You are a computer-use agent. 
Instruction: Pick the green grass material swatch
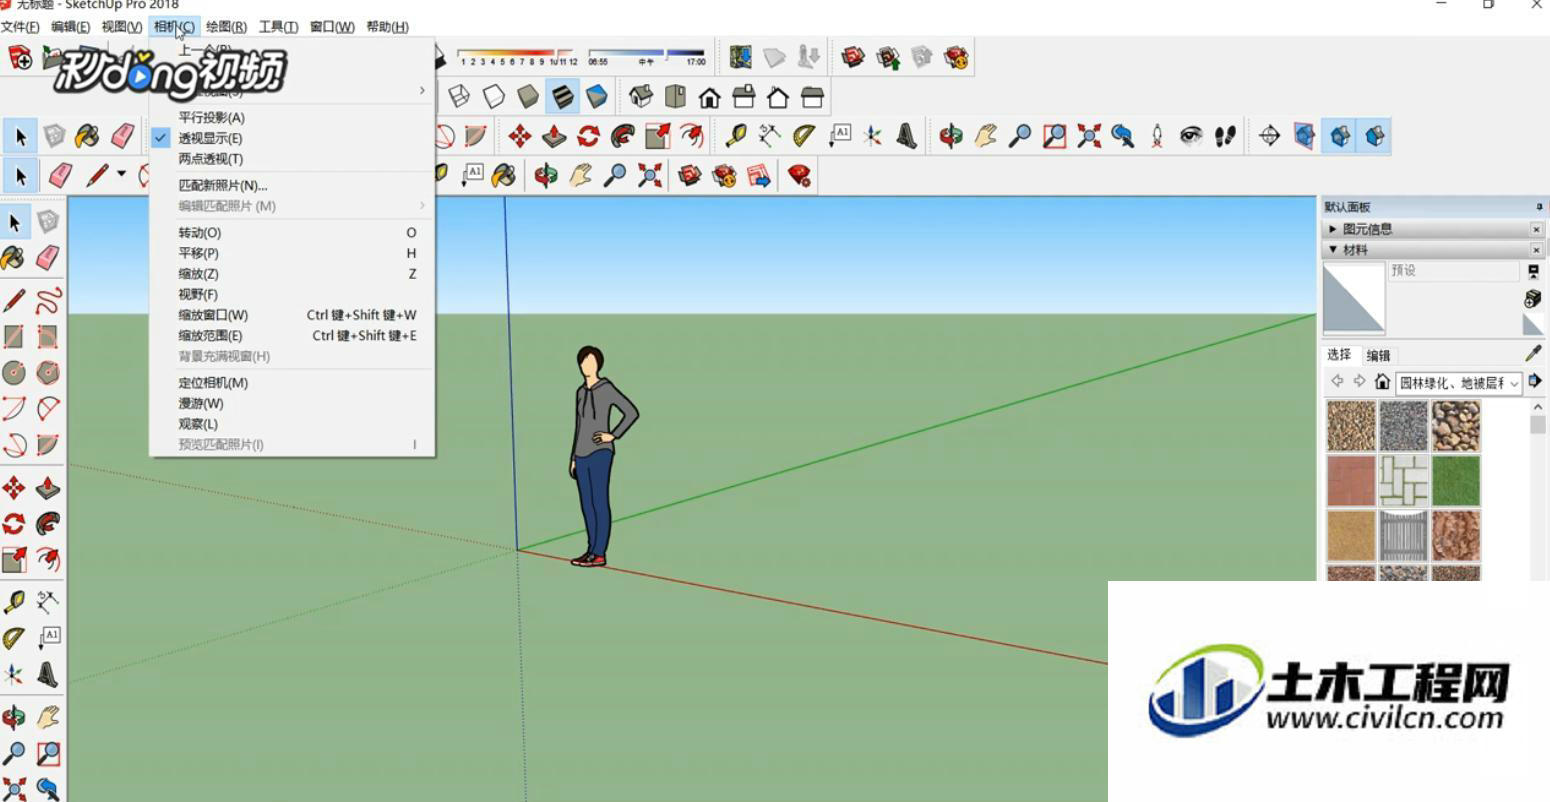click(1456, 480)
